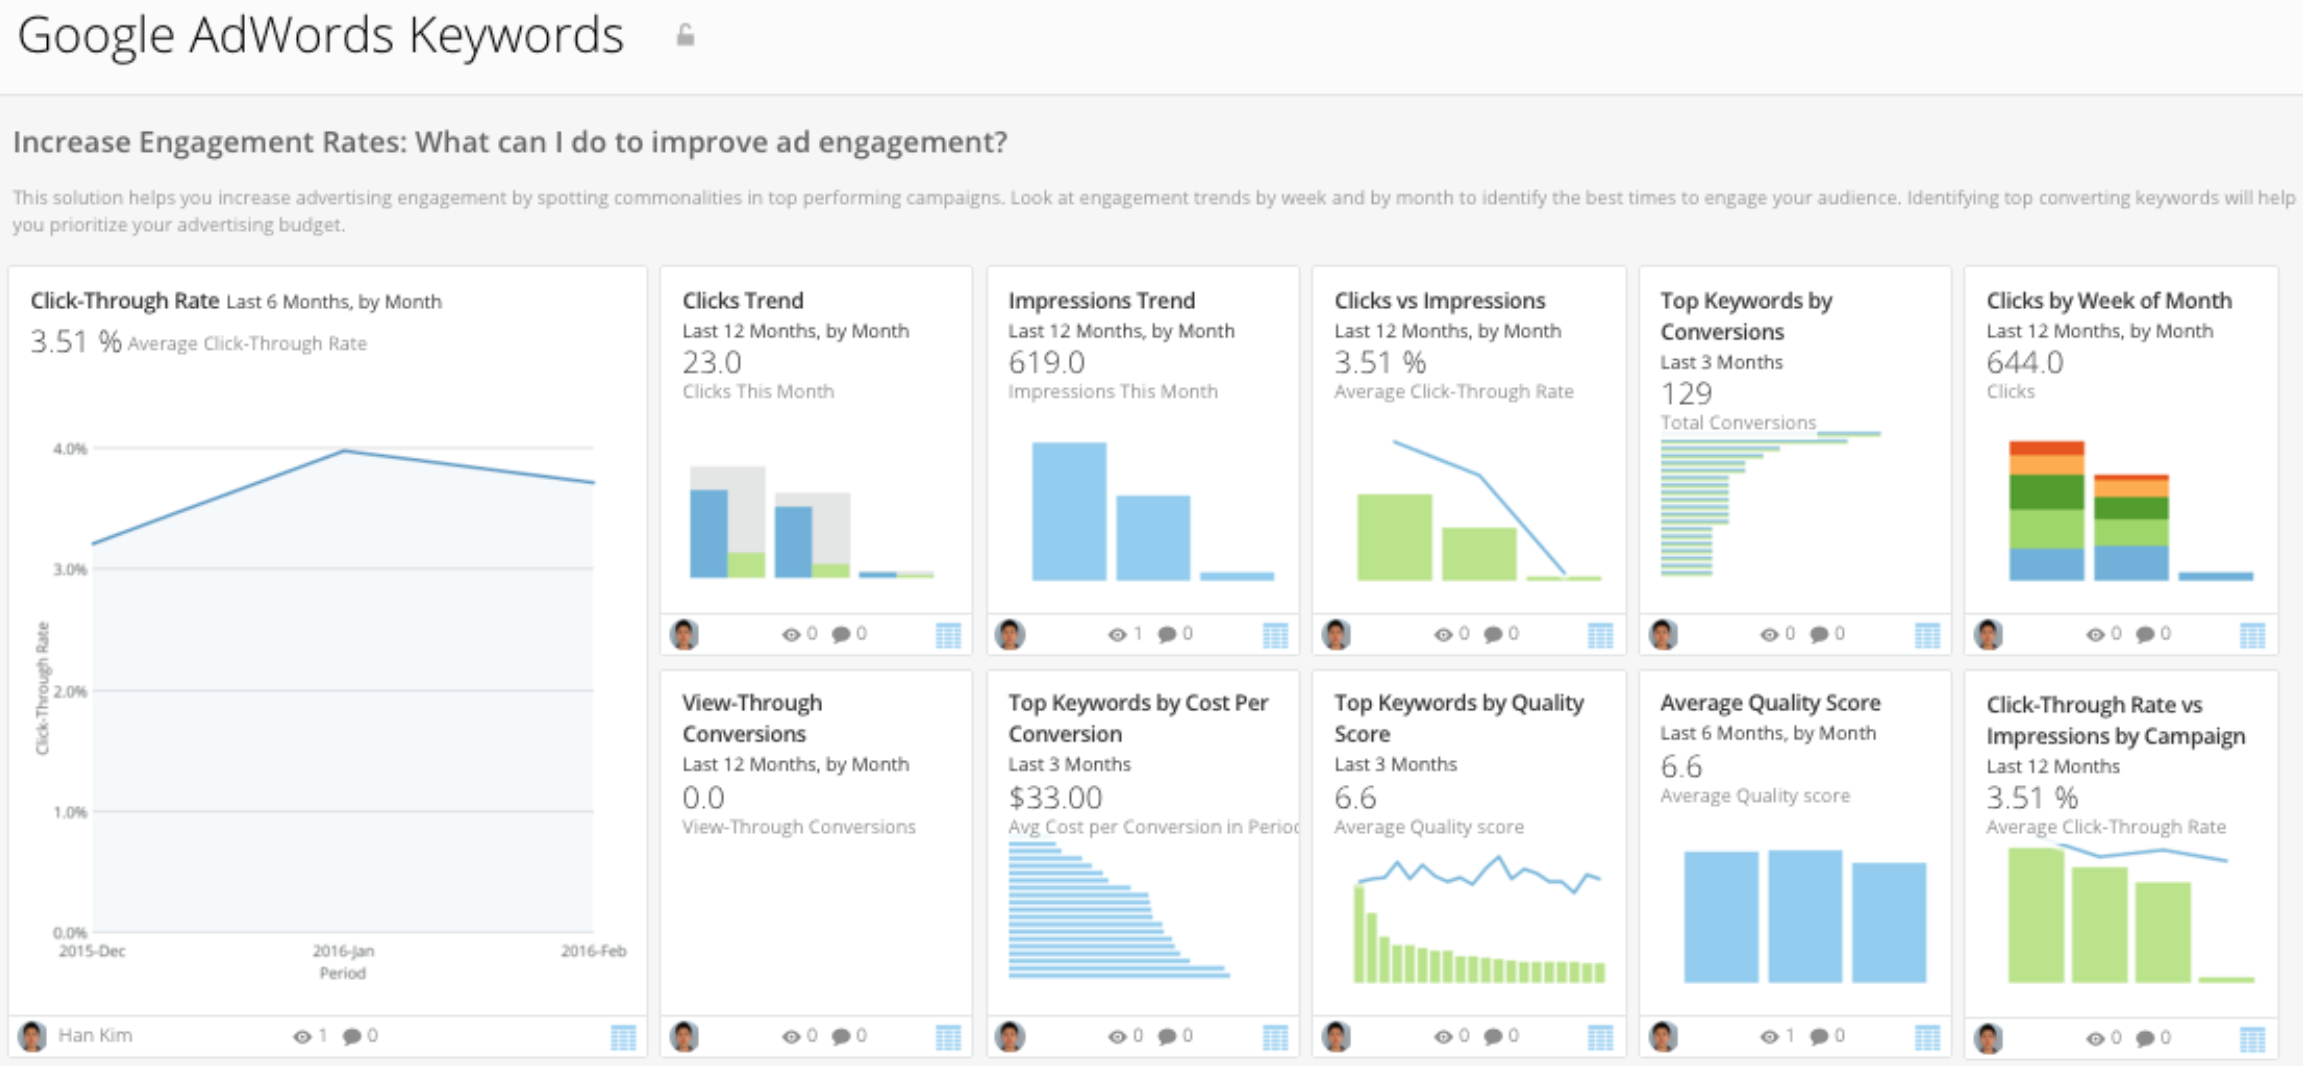
Task: Open the table icon on Top Keywords by Cost Per Conversion card
Action: point(1275,1038)
